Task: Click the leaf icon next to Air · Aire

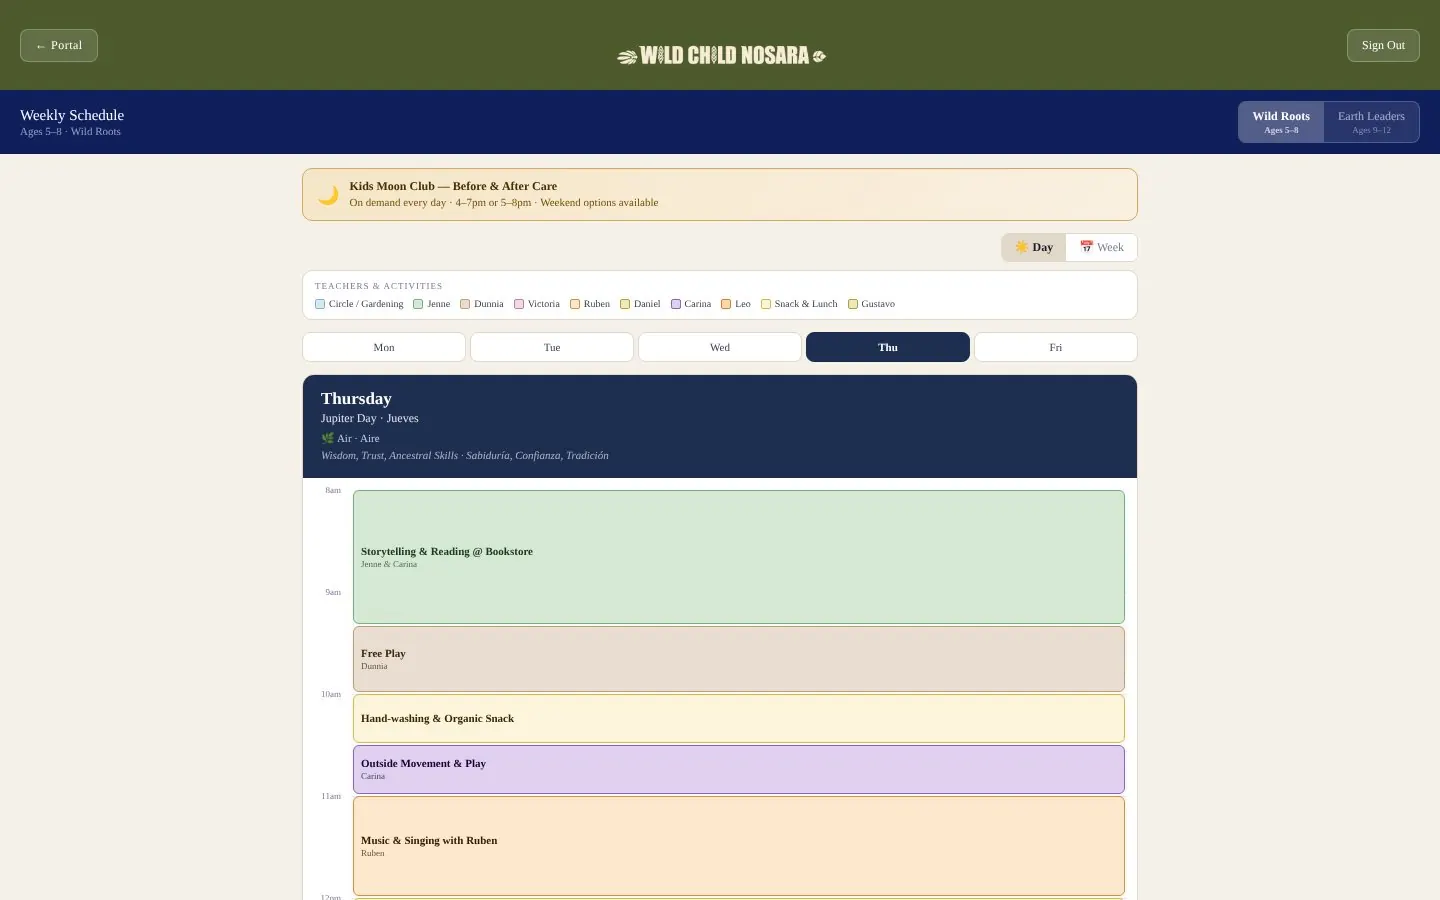Action: [327, 438]
